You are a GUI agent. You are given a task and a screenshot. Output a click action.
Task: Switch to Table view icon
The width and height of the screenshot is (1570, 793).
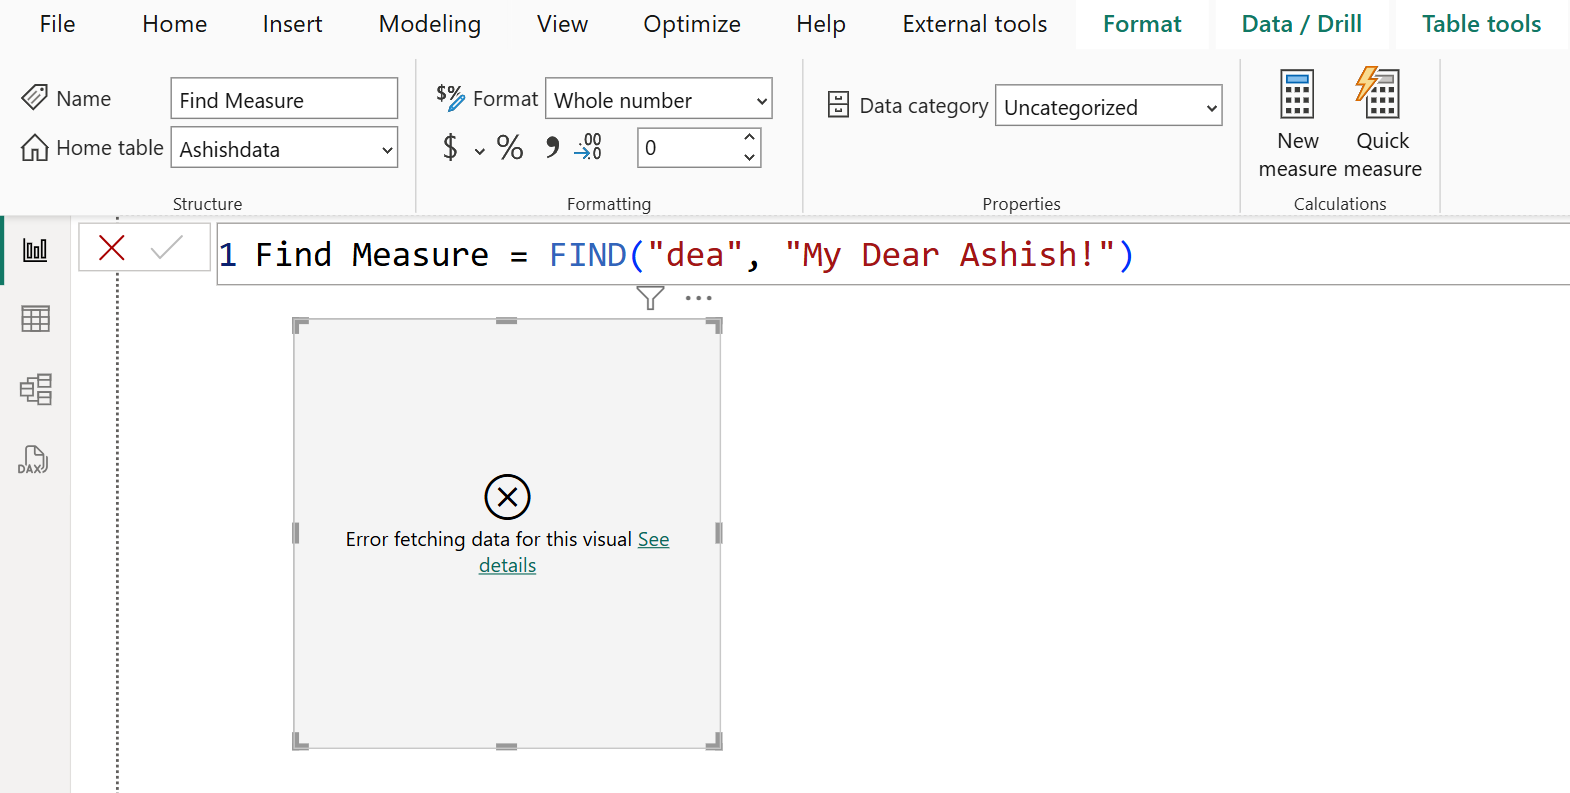(35, 319)
